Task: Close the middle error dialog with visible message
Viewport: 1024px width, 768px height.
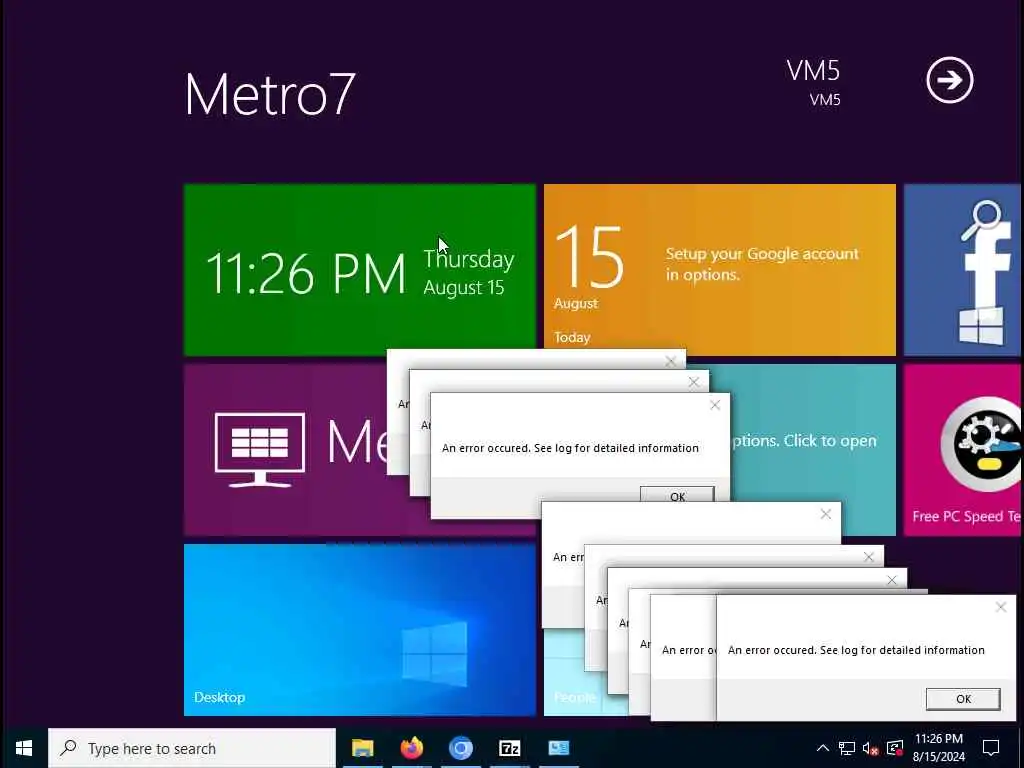Action: 715,405
